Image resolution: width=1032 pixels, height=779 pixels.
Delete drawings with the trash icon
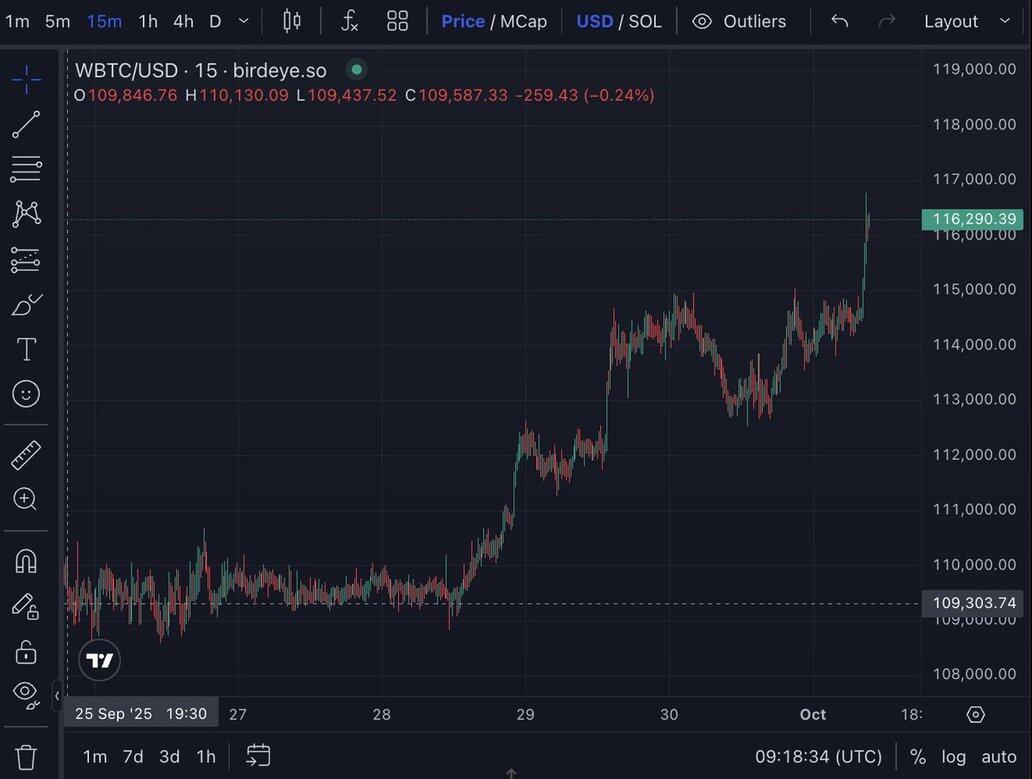point(26,756)
